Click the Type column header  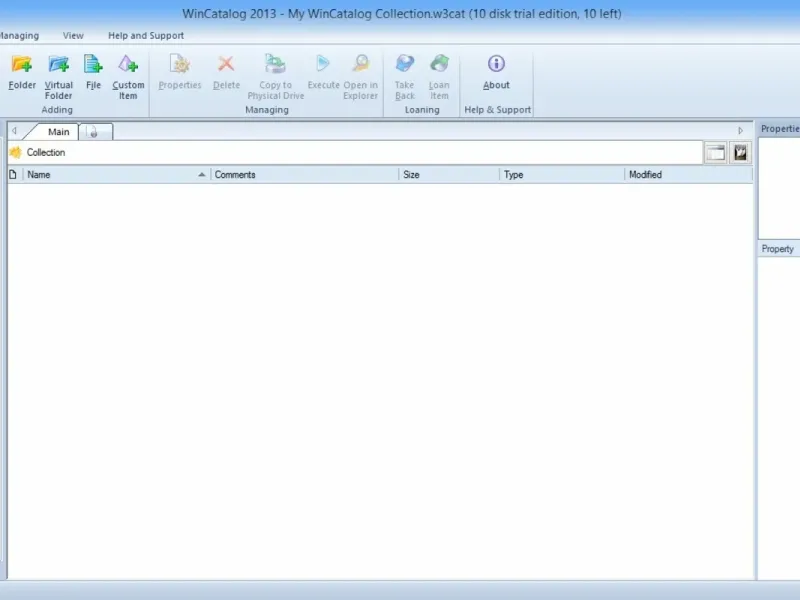coord(562,174)
